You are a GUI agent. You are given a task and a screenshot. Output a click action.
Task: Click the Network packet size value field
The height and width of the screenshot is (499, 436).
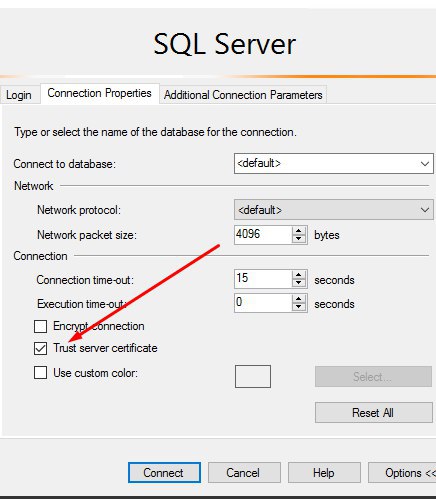pyautogui.click(x=263, y=235)
